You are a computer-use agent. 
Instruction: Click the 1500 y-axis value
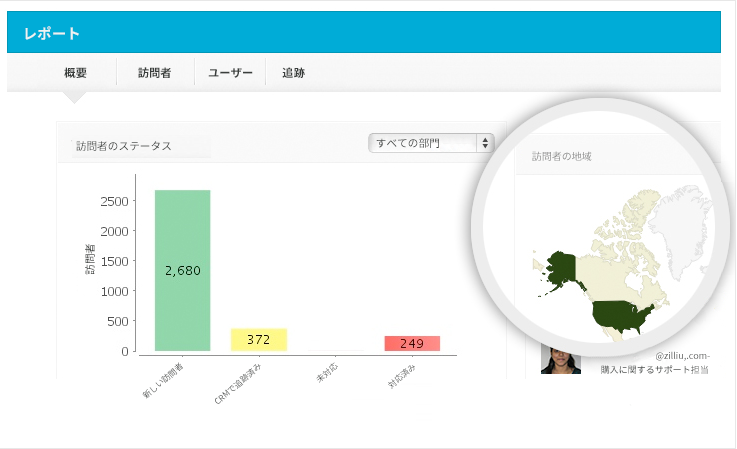[114, 261]
